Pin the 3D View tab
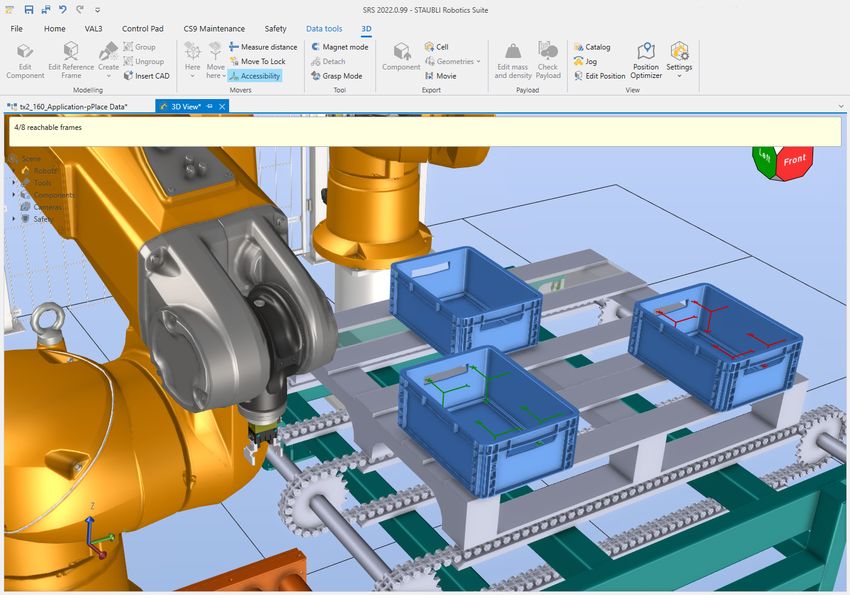This screenshot has width=850, height=595. point(210,107)
